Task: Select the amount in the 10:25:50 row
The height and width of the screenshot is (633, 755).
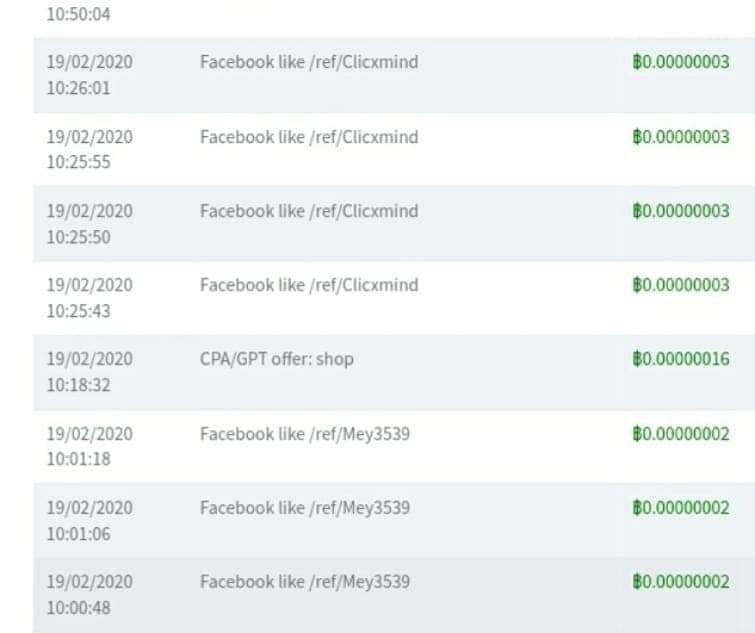Action: 686,211
